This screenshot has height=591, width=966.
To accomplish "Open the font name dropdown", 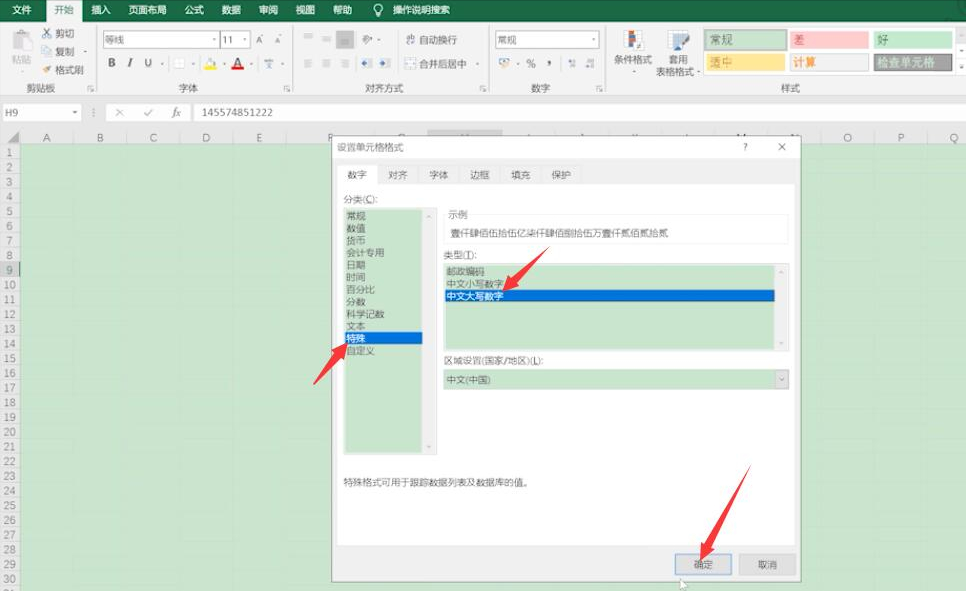I will [x=214, y=39].
